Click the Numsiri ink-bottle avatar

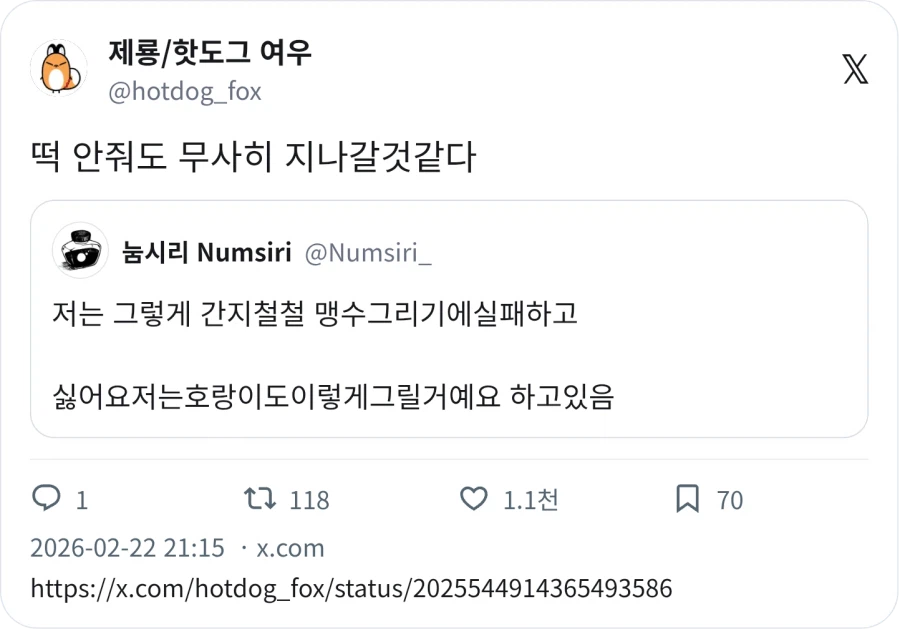coord(80,250)
